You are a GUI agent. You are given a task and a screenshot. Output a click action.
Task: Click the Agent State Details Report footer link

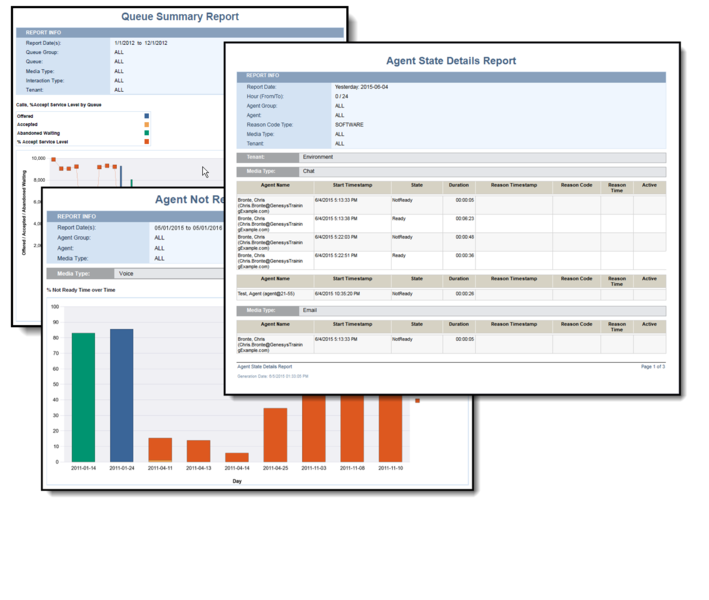(x=264, y=367)
